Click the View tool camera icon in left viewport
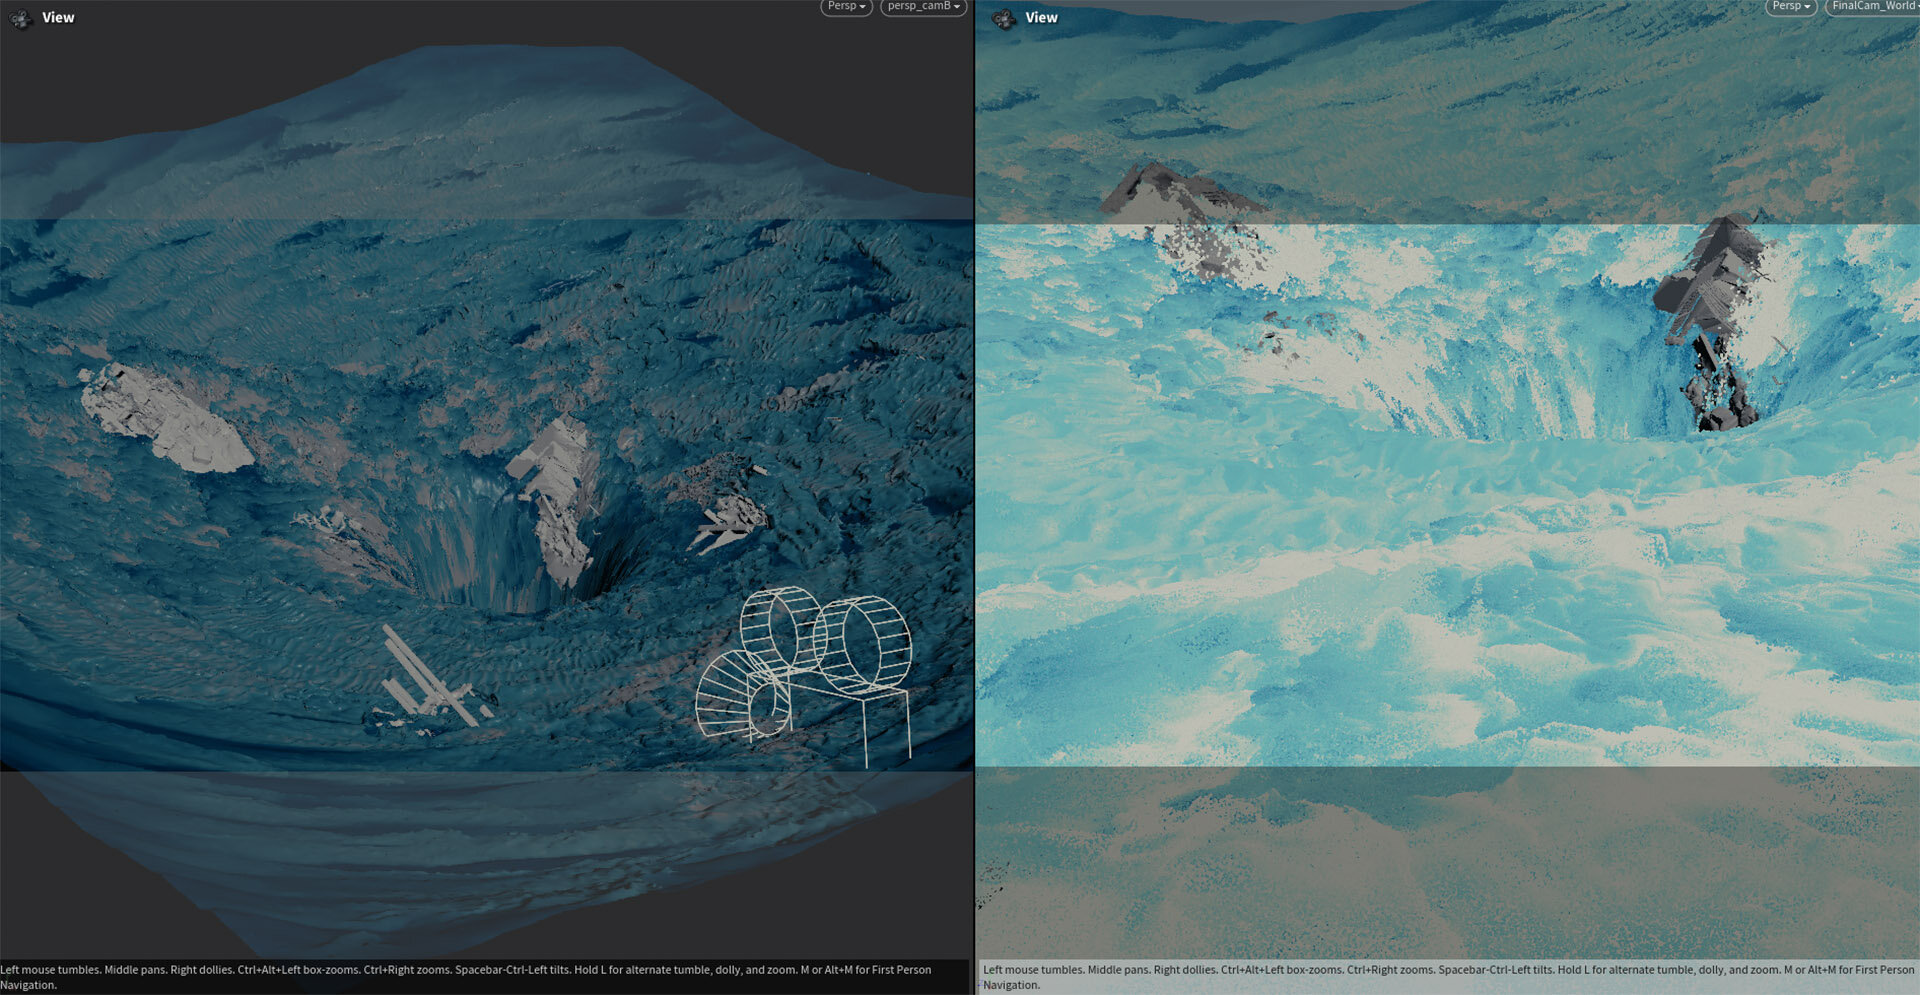This screenshot has height=995, width=1920. click(x=20, y=18)
